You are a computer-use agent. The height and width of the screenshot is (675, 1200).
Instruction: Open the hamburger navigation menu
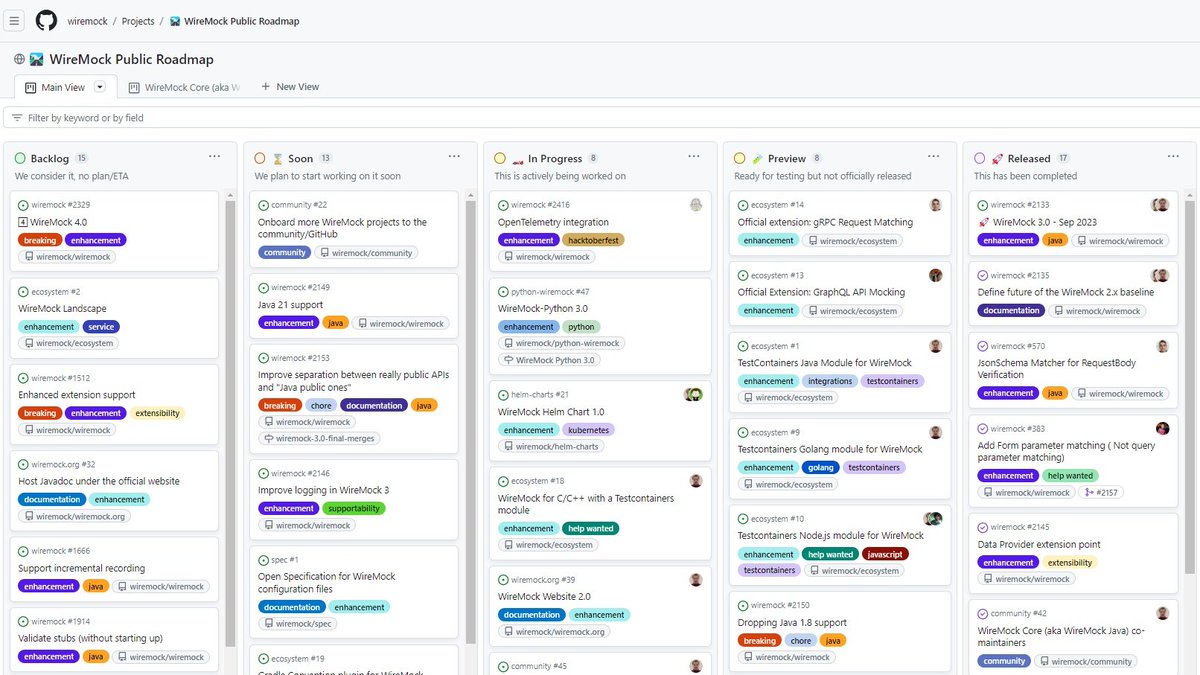tap(15, 20)
